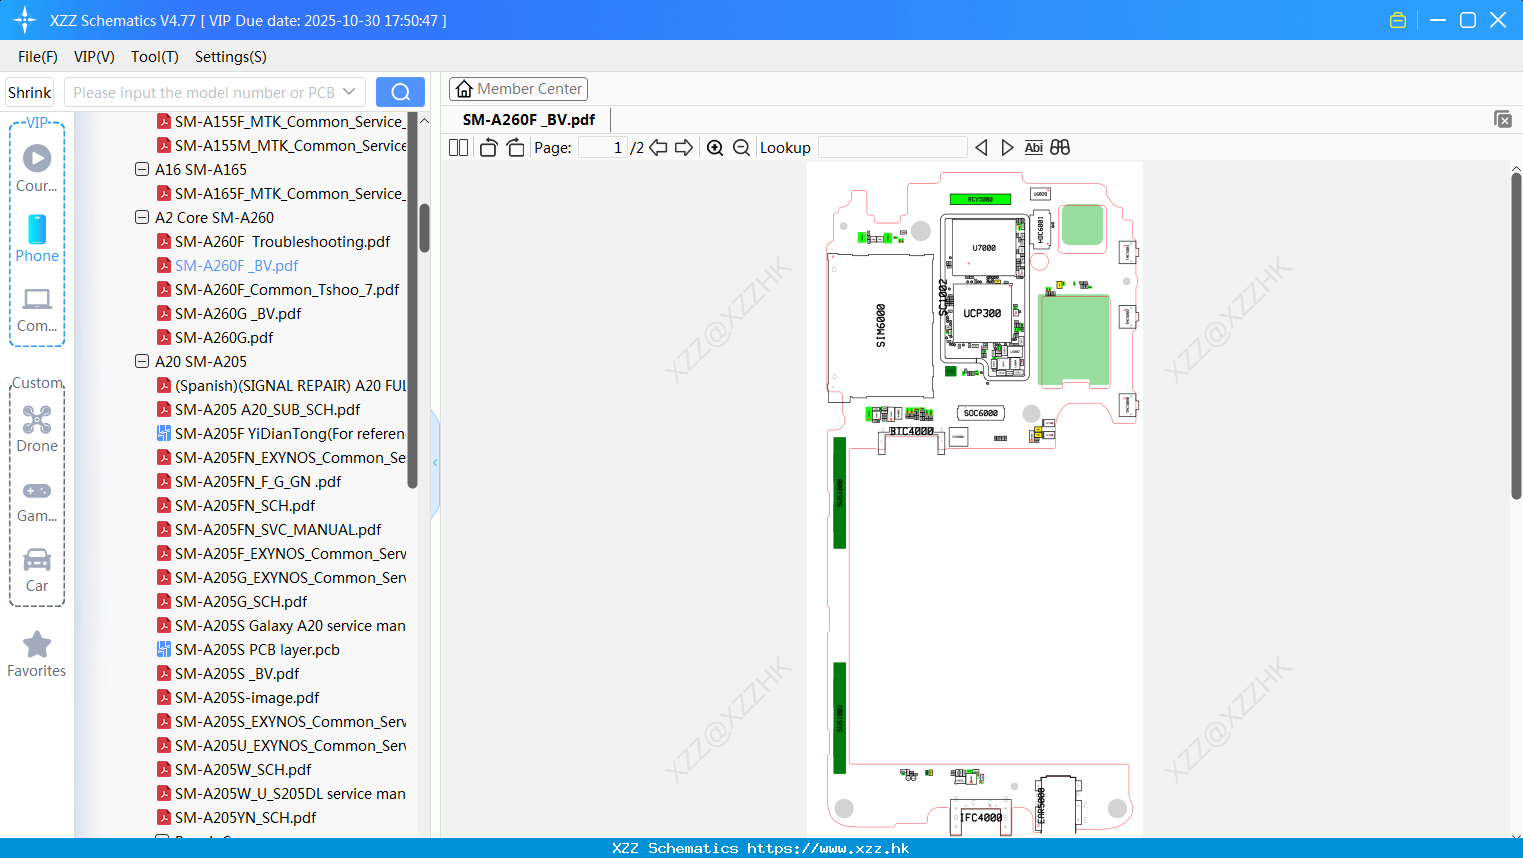Click the file tree vertical scrollbar
The image size is (1523, 858).
(424, 228)
